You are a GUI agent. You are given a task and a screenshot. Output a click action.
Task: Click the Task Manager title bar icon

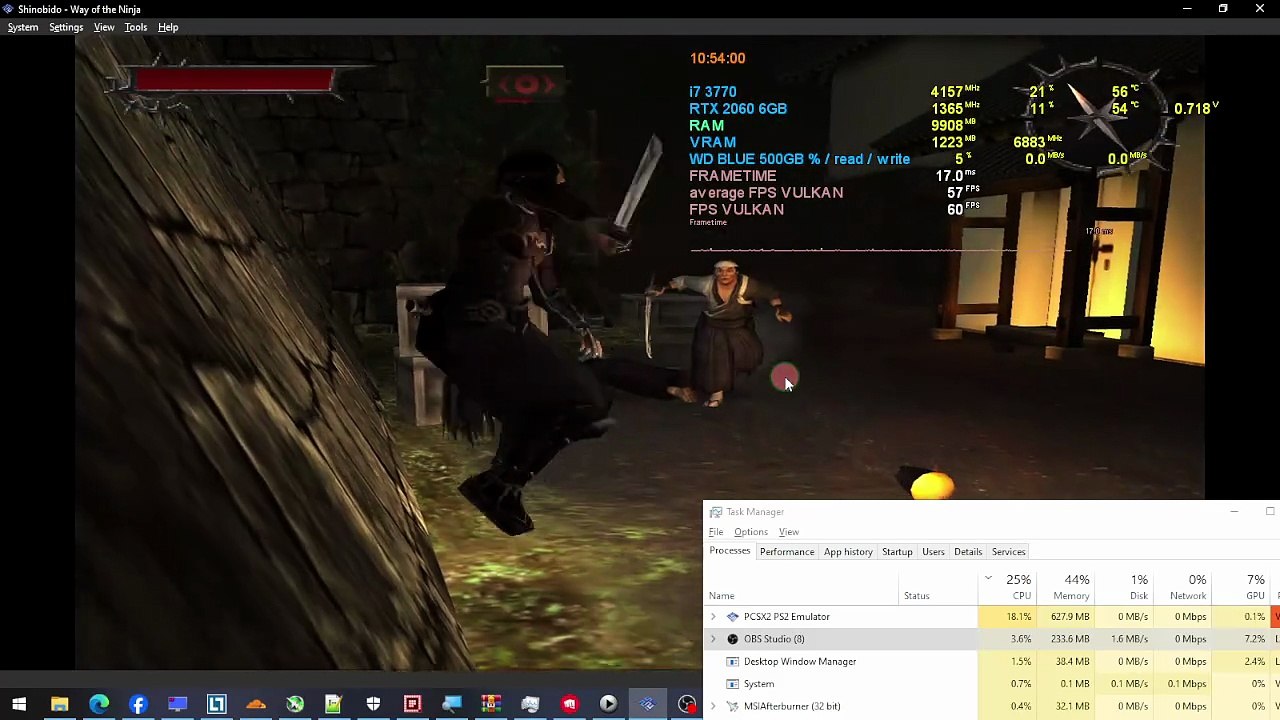tap(716, 512)
